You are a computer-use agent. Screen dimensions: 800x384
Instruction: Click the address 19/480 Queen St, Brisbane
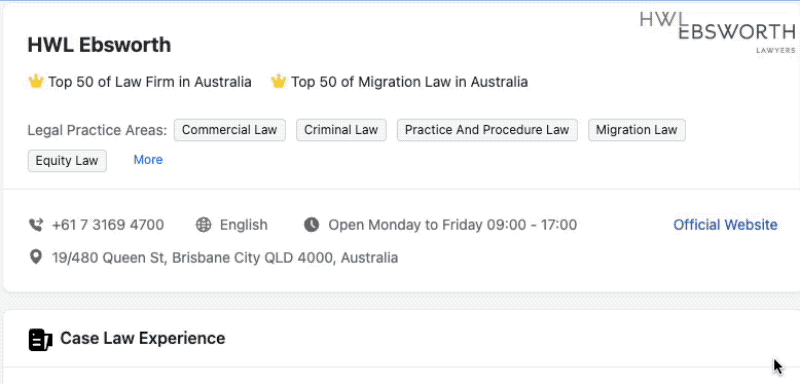(225, 258)
